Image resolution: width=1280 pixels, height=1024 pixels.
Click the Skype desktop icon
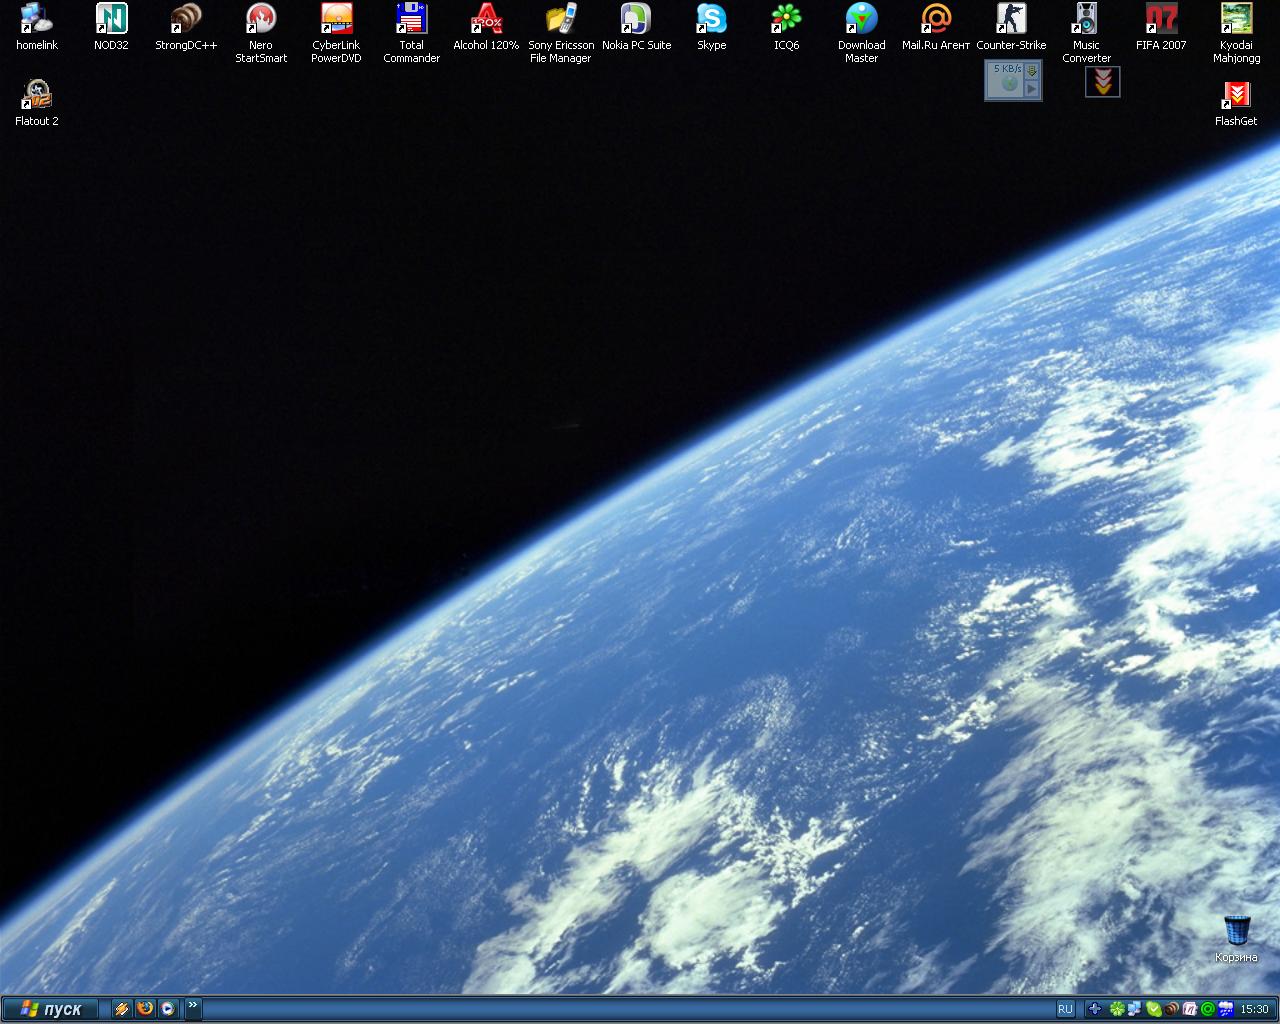click(711, 27)
